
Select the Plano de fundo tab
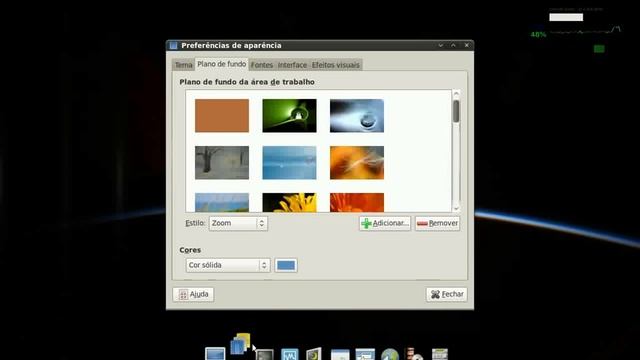(222, 64)
